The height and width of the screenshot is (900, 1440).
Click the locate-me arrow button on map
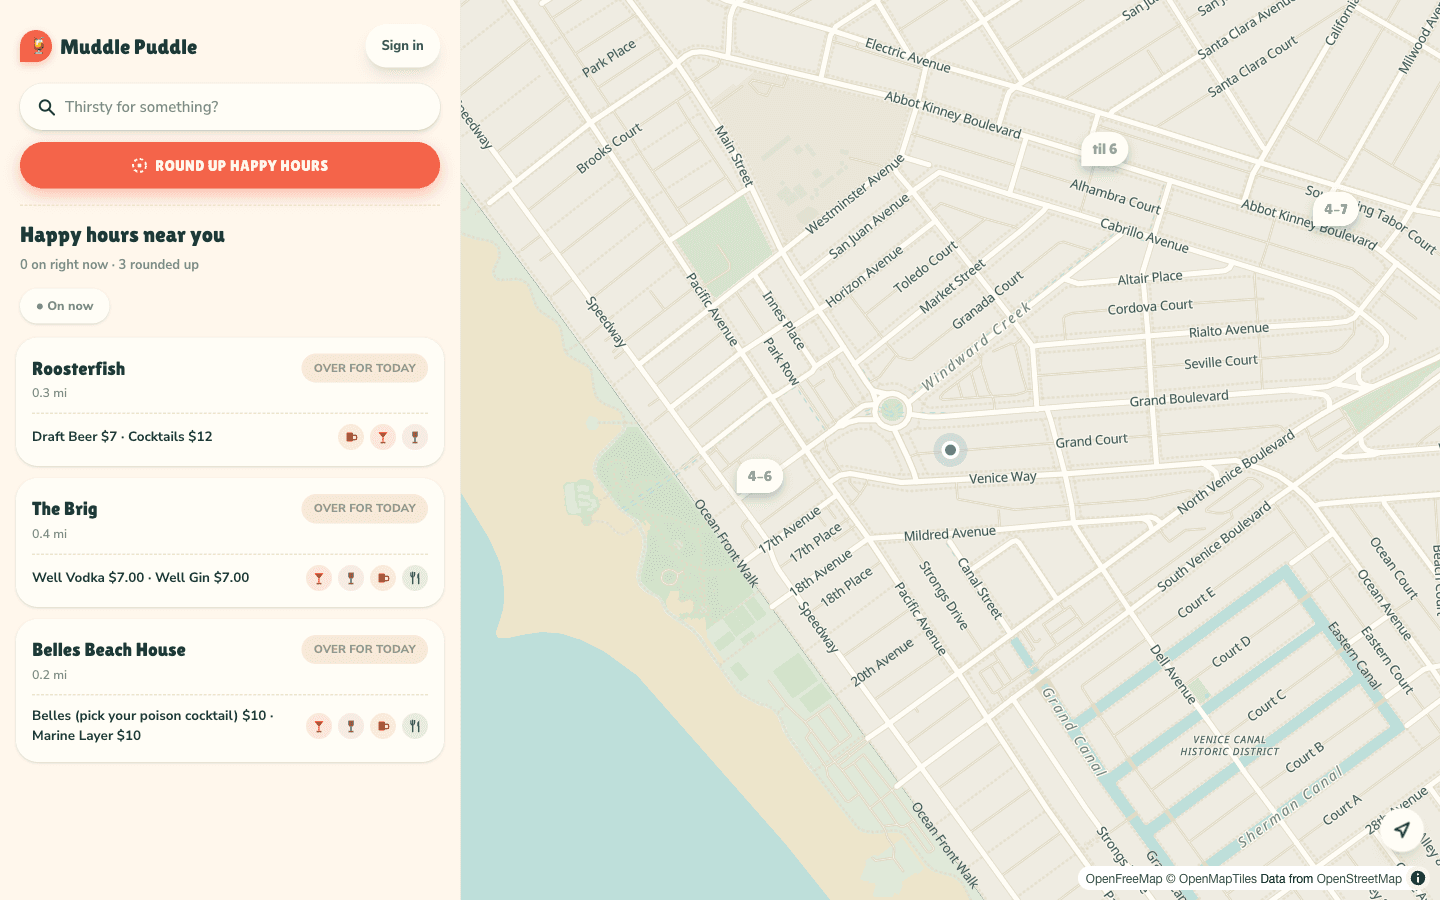[1402, 830]
